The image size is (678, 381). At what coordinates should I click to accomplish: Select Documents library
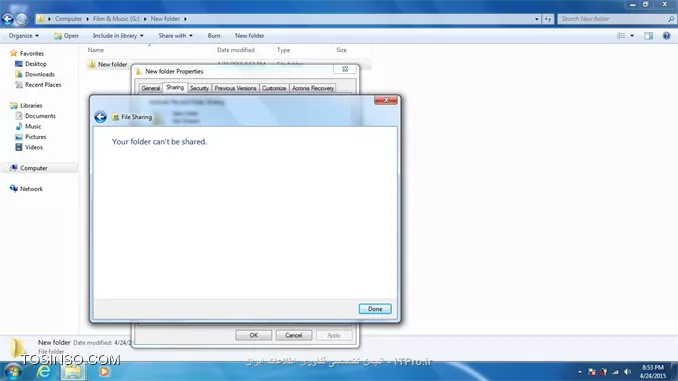pyautogui.click(x=40, y=115)
